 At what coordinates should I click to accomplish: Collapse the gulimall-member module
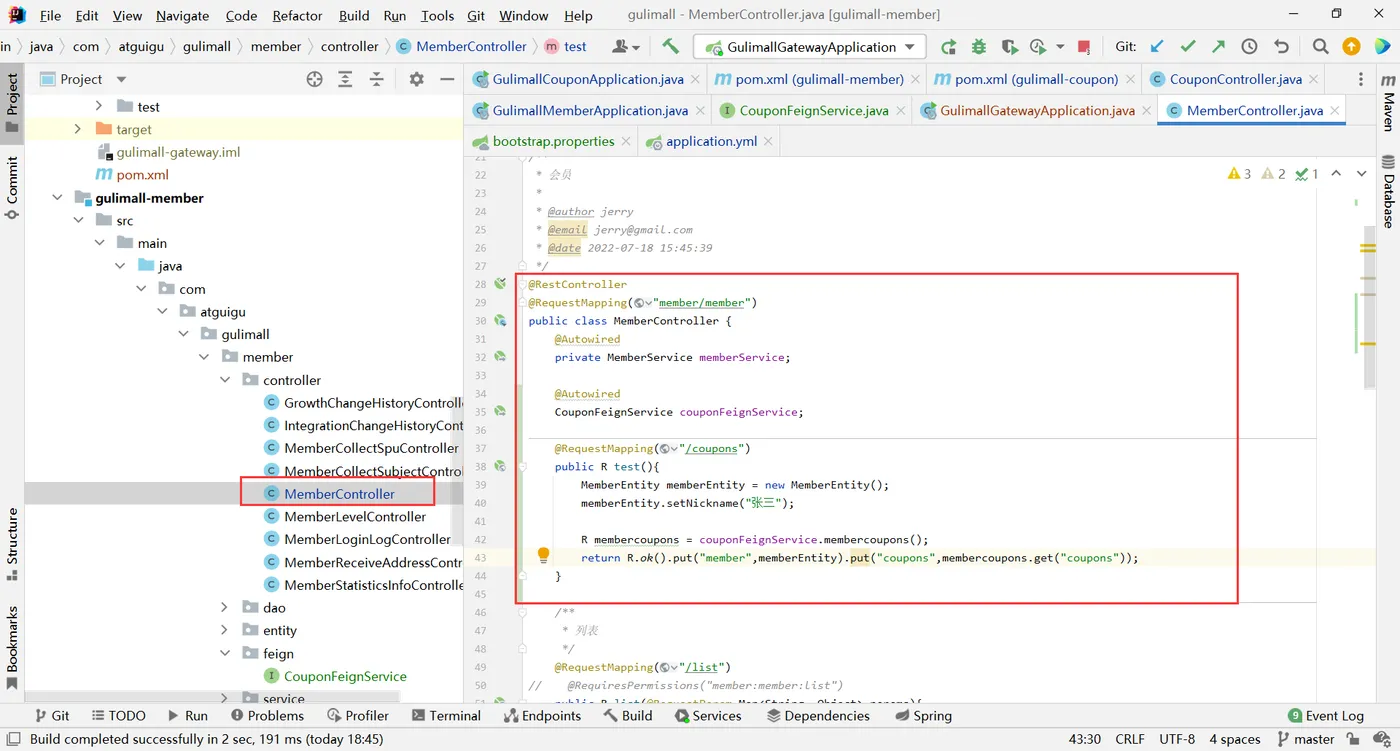click(57, 198)
